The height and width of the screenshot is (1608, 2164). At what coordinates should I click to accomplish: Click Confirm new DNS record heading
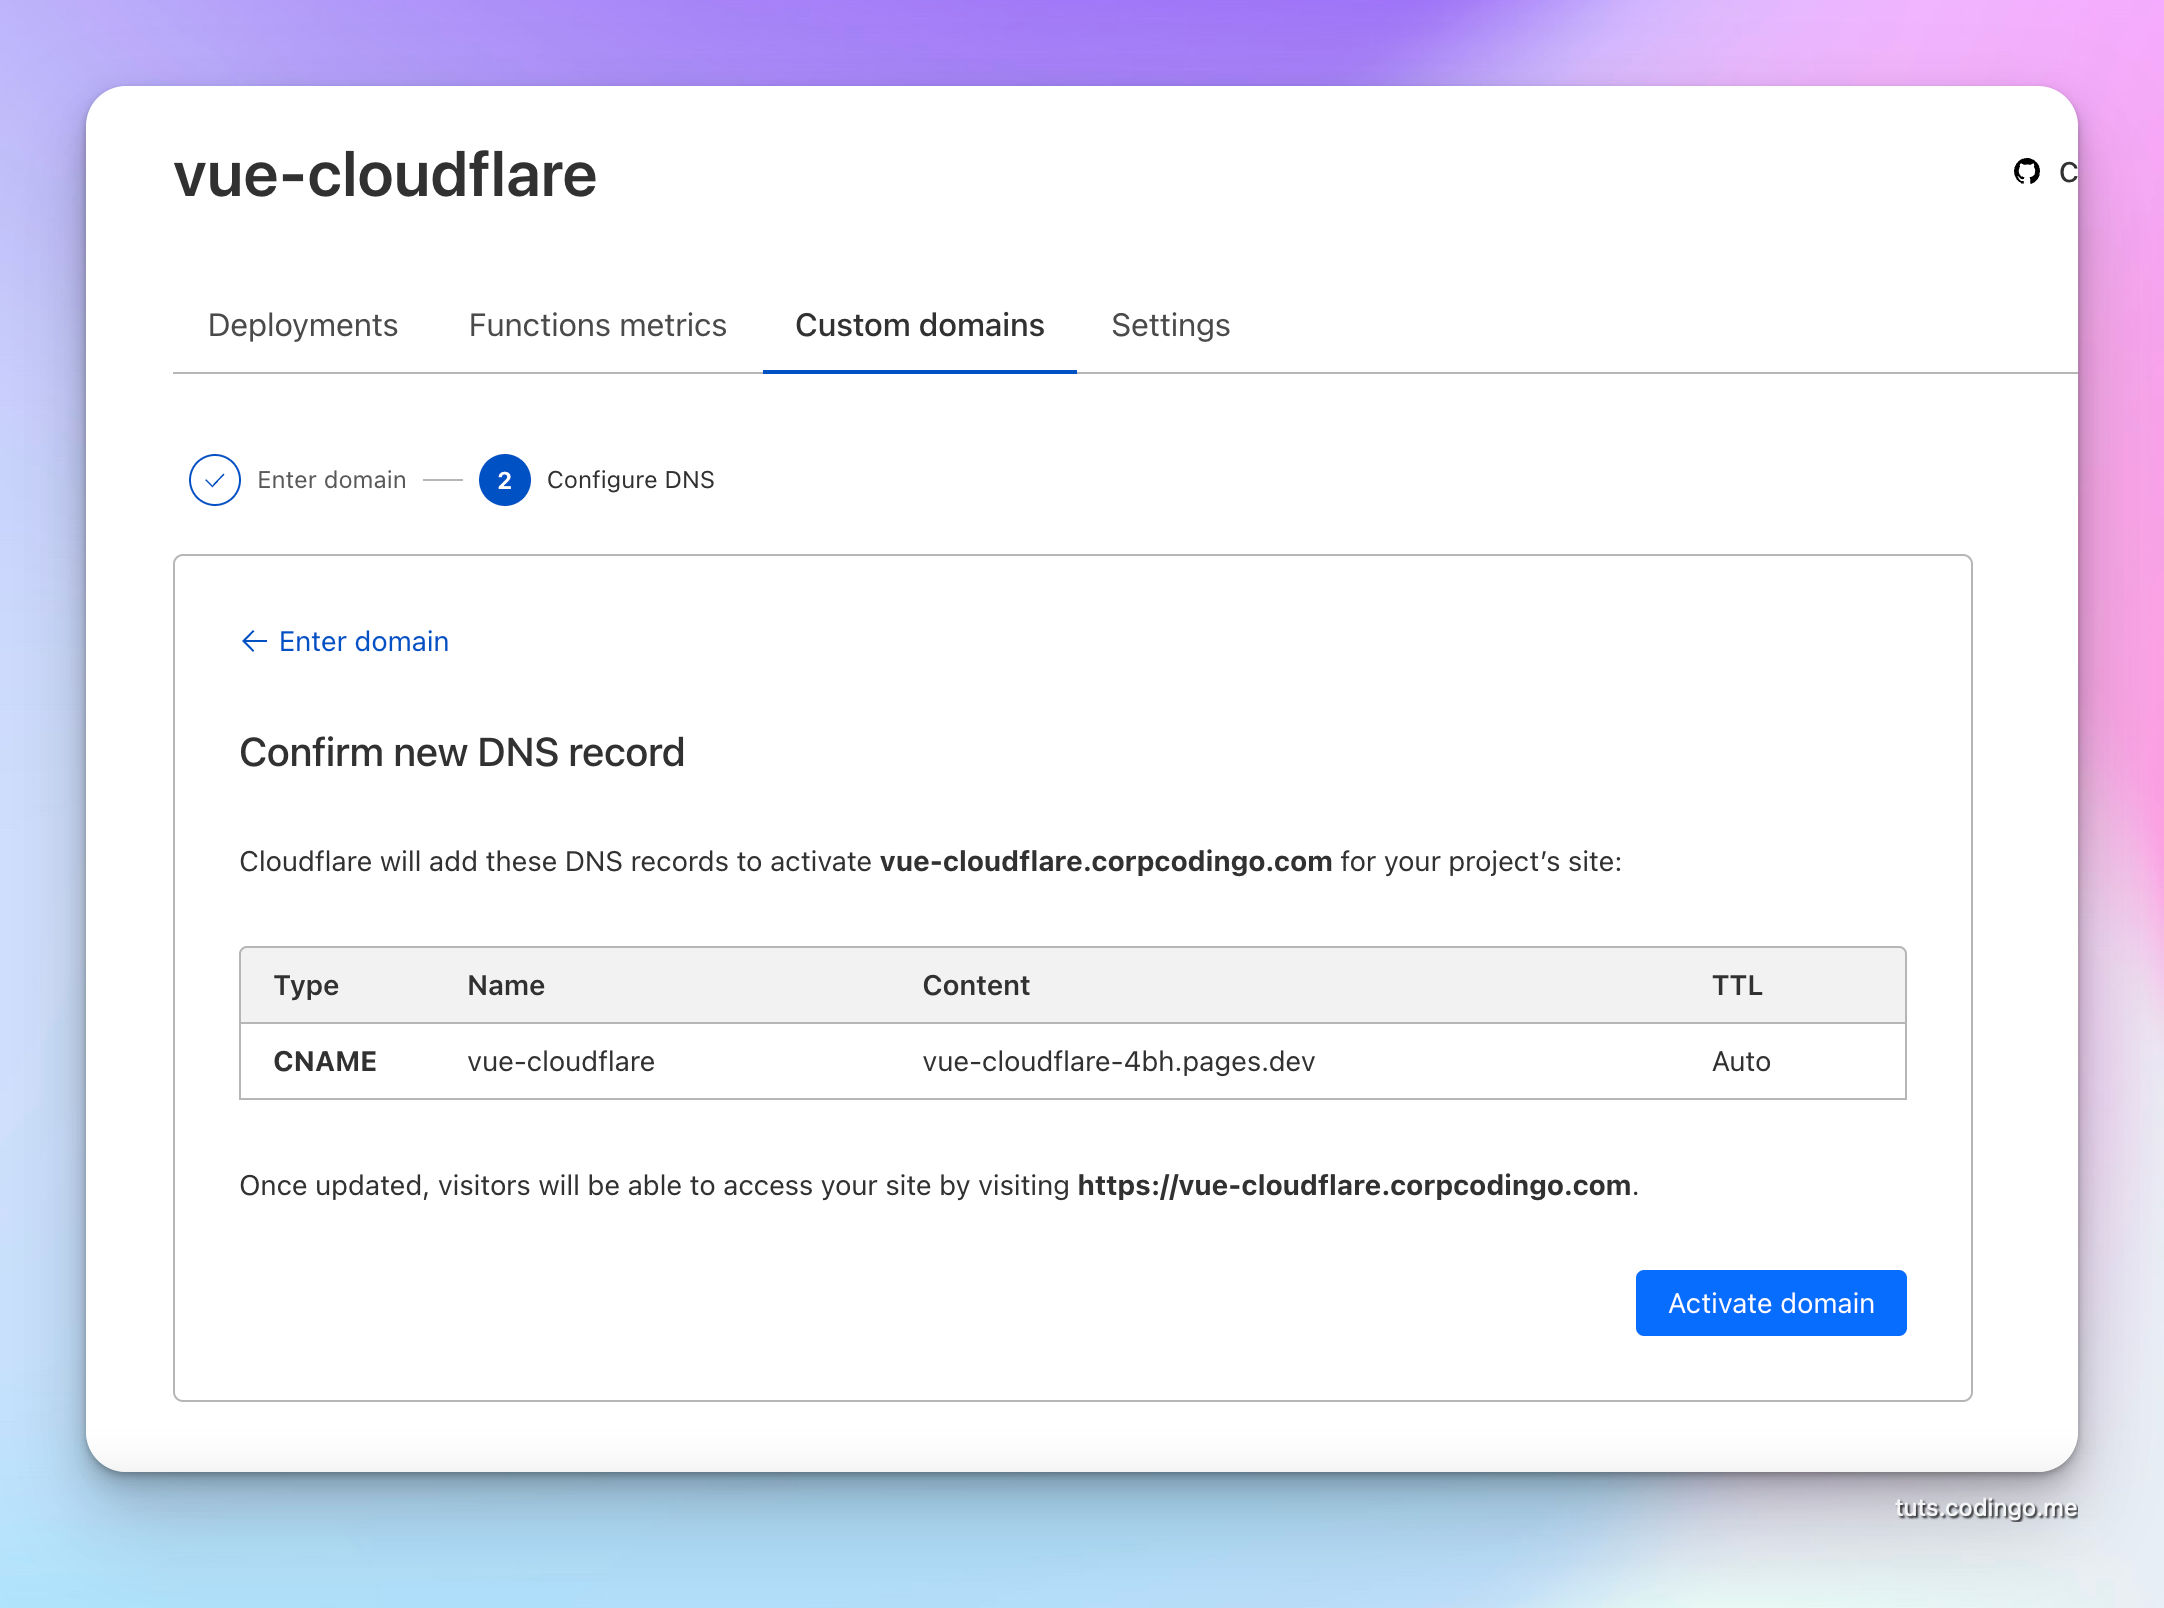coord(462,752)
